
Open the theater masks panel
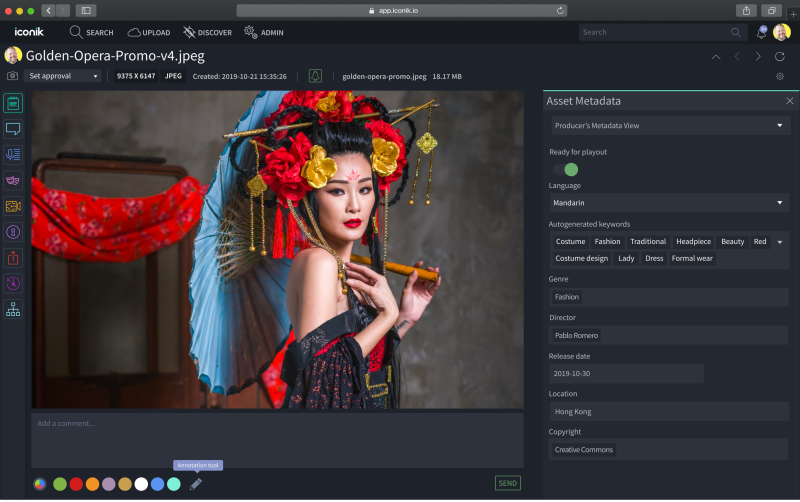[13, 180]
